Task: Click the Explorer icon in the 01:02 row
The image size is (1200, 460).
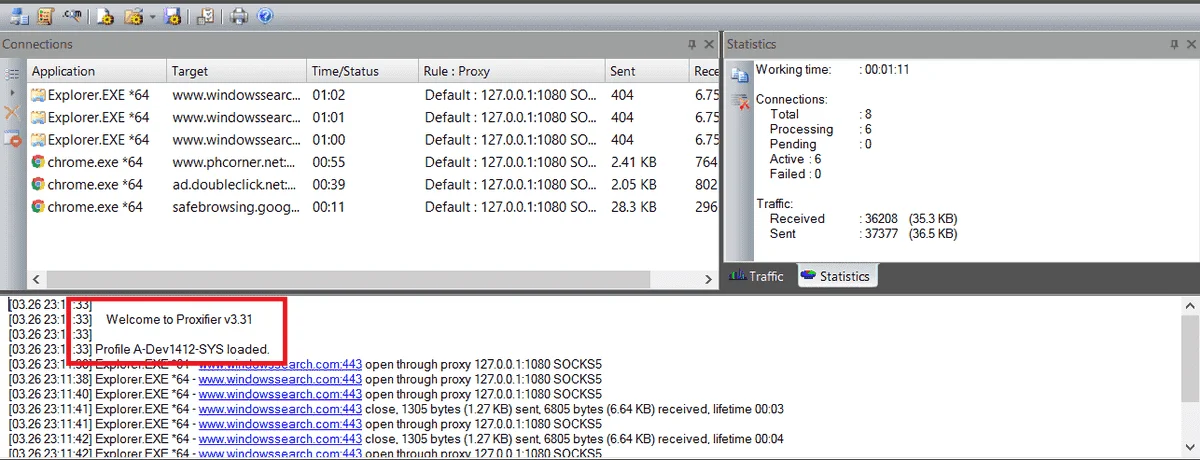Action: point(38,95)
